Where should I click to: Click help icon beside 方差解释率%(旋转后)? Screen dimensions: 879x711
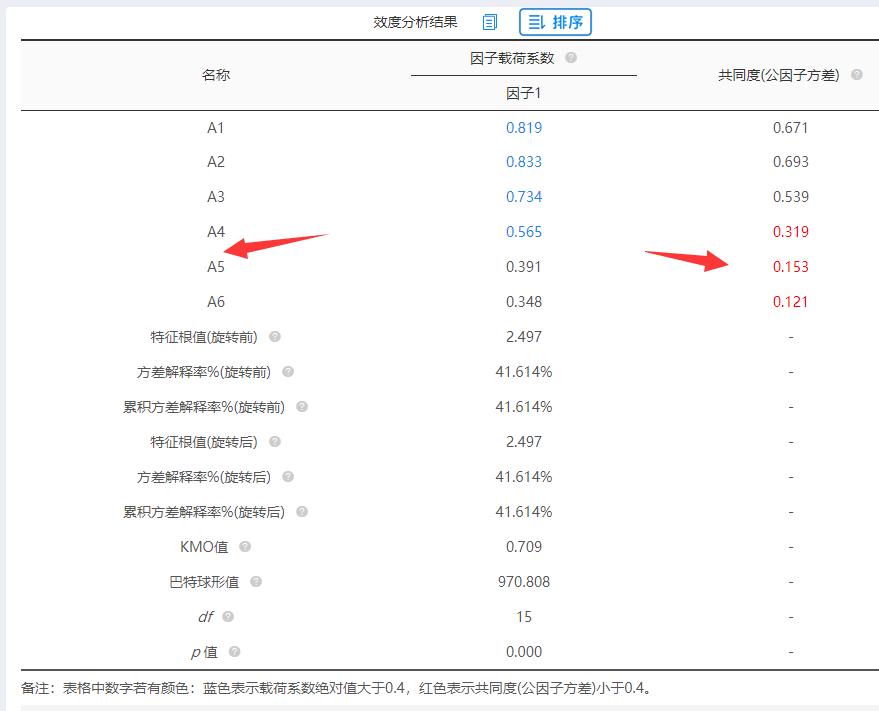pos(288,477)
